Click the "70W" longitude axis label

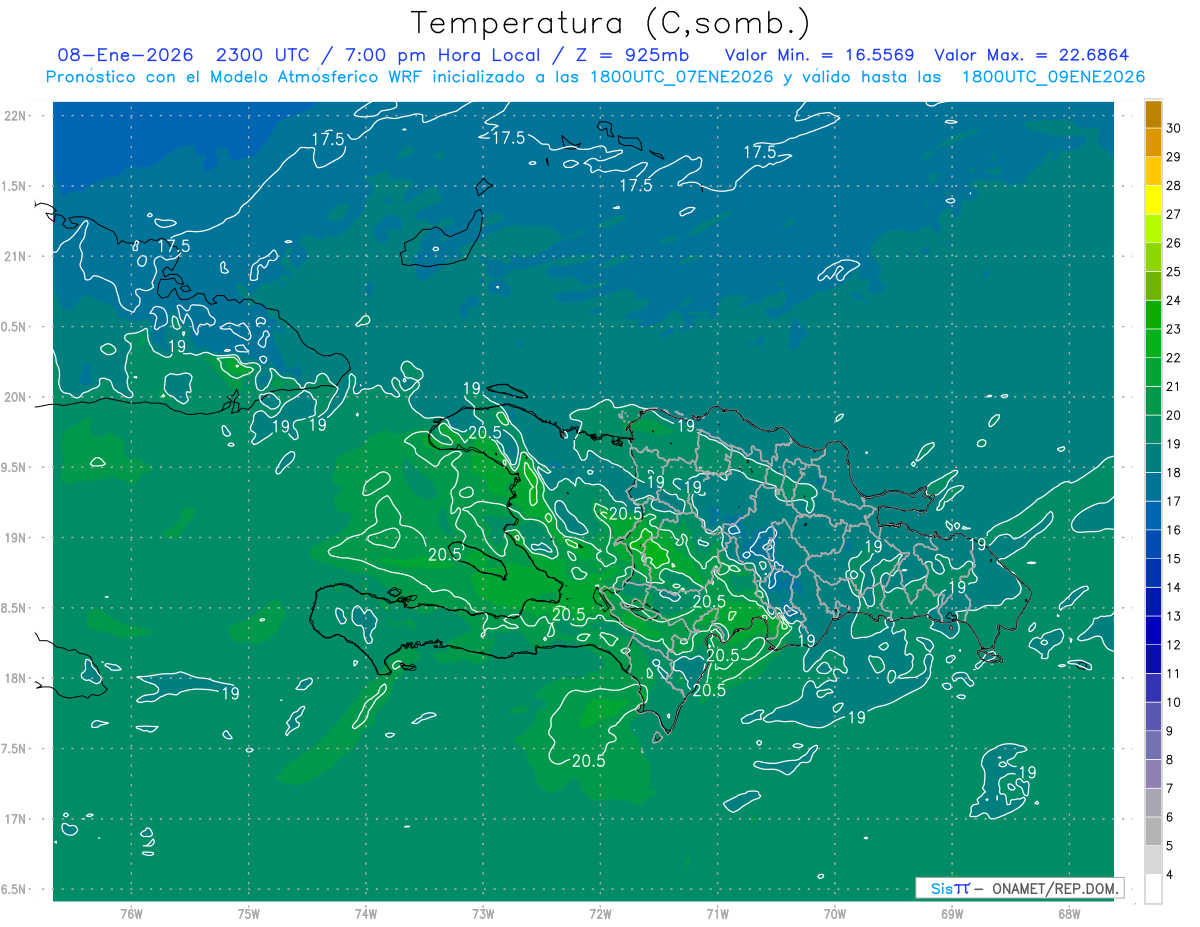pyautogui.click(x=835, y=913)
